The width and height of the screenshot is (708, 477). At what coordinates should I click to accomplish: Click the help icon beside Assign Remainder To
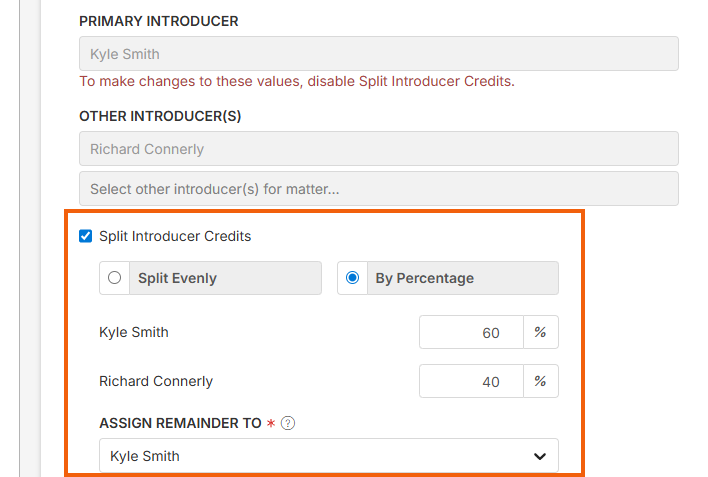(288, 423)
